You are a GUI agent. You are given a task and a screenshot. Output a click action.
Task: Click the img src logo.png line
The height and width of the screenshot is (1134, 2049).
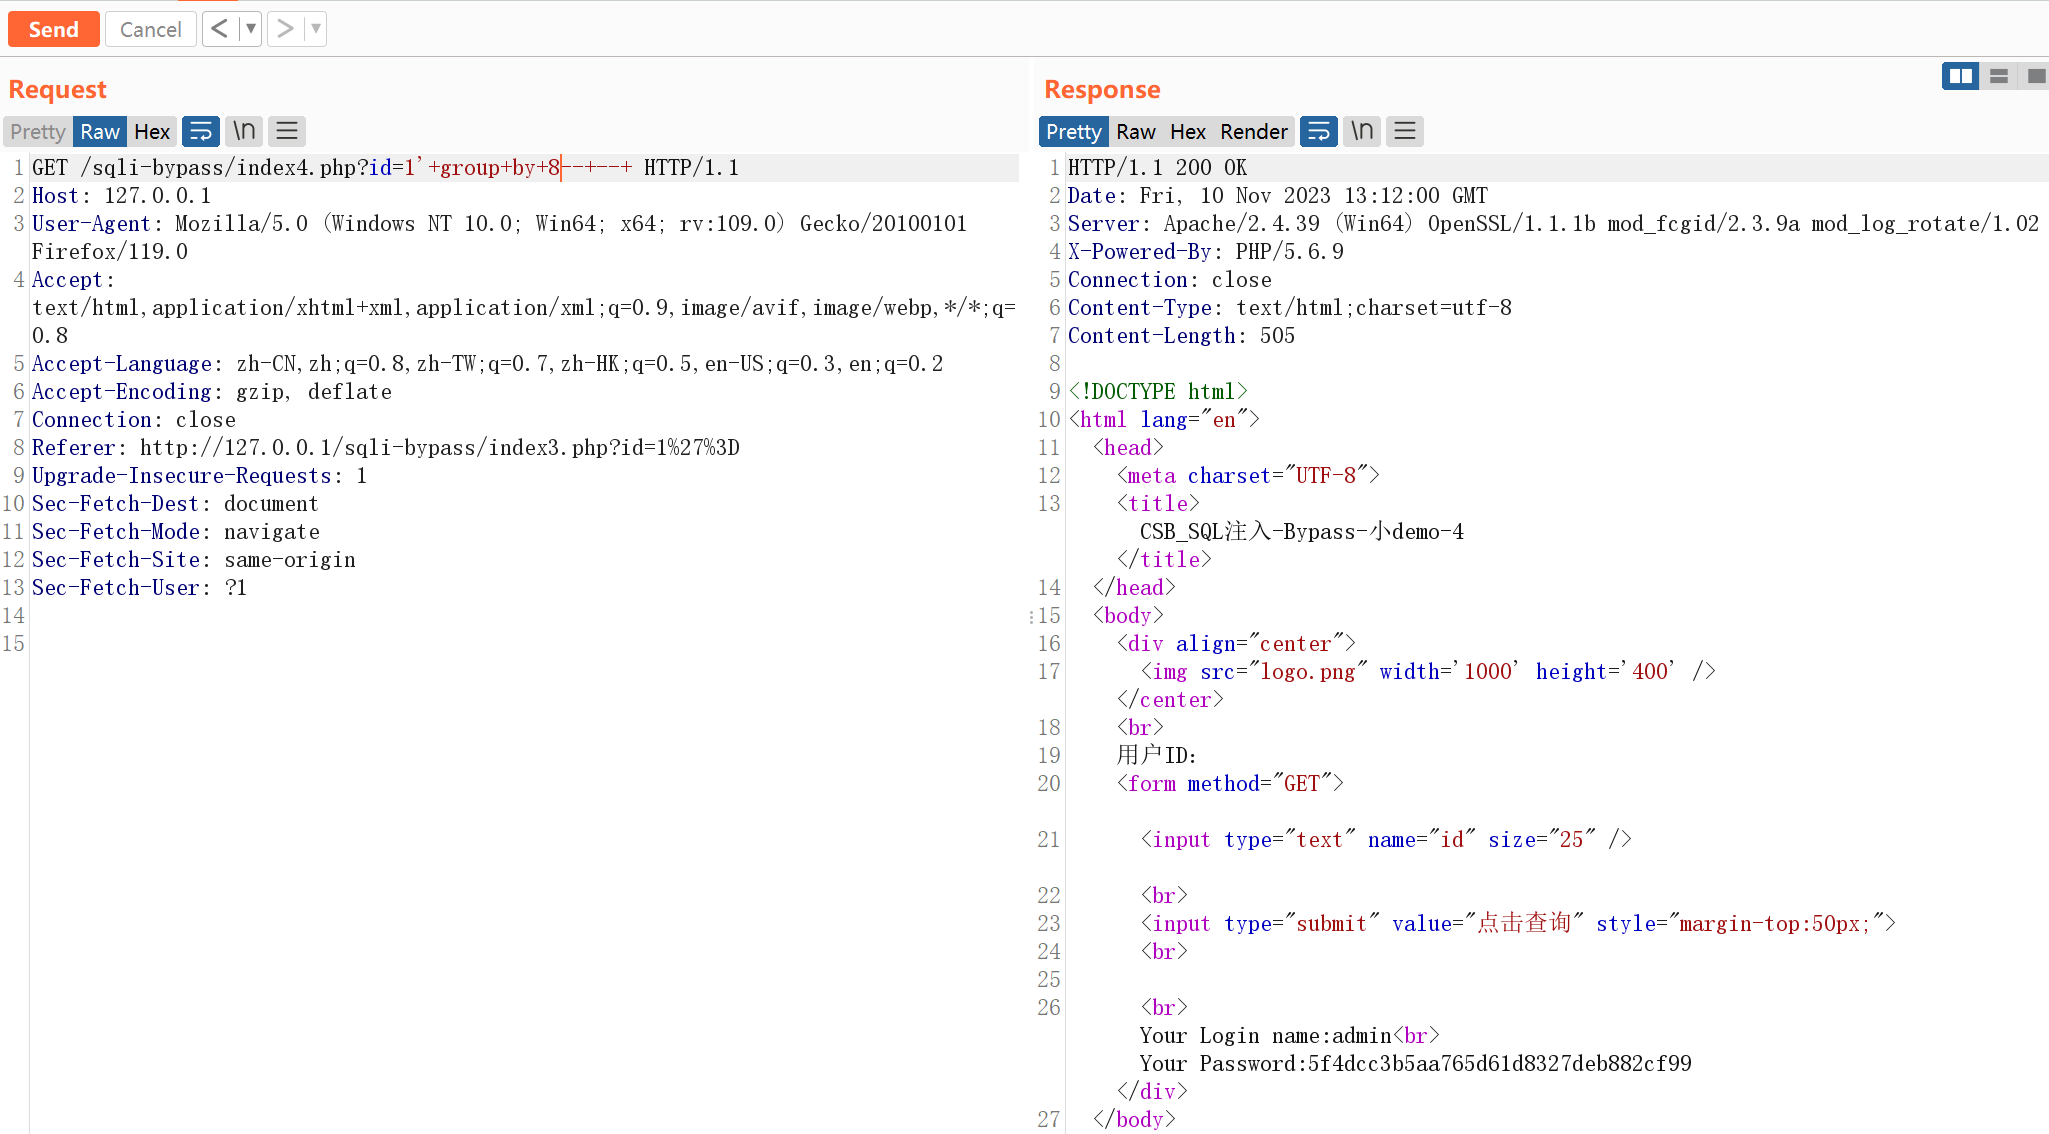click(x=1428, y=671)
